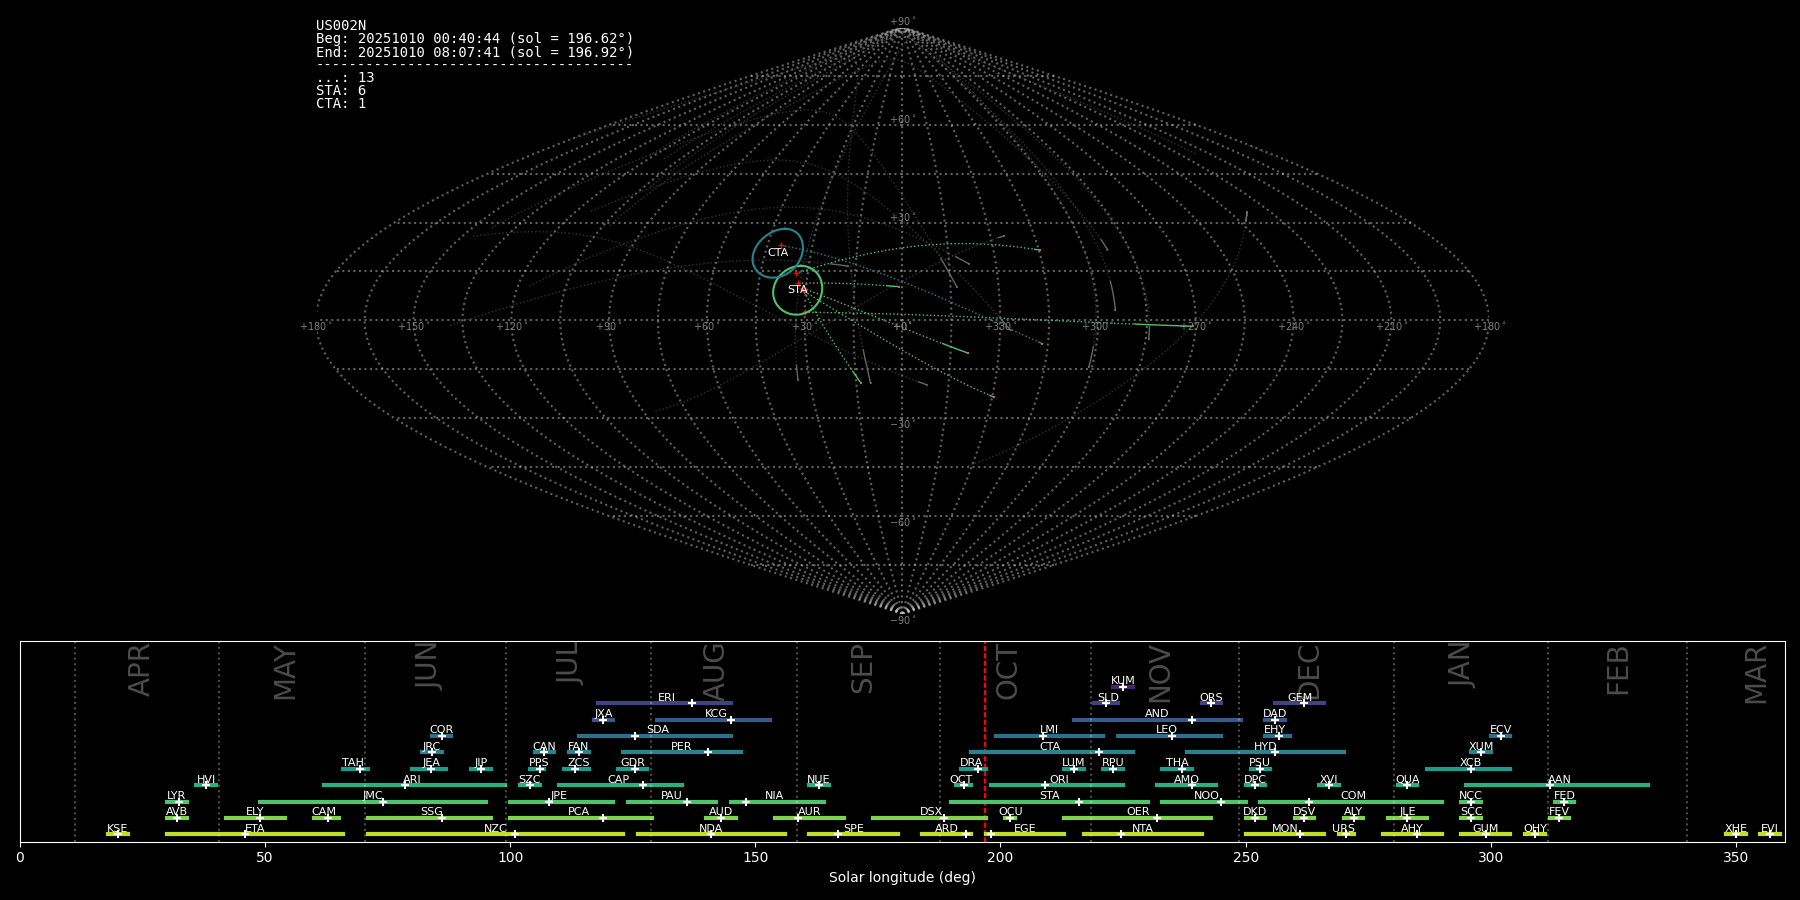Click the LEO shower label in timeline
The width and height of the screenshot is (1800, 900).
(1166, 730)
